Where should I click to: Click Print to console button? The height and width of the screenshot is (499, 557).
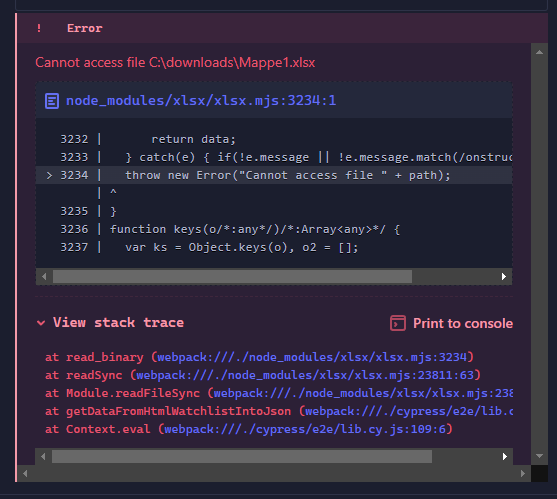pyautogui.click(x=451, y=323)
